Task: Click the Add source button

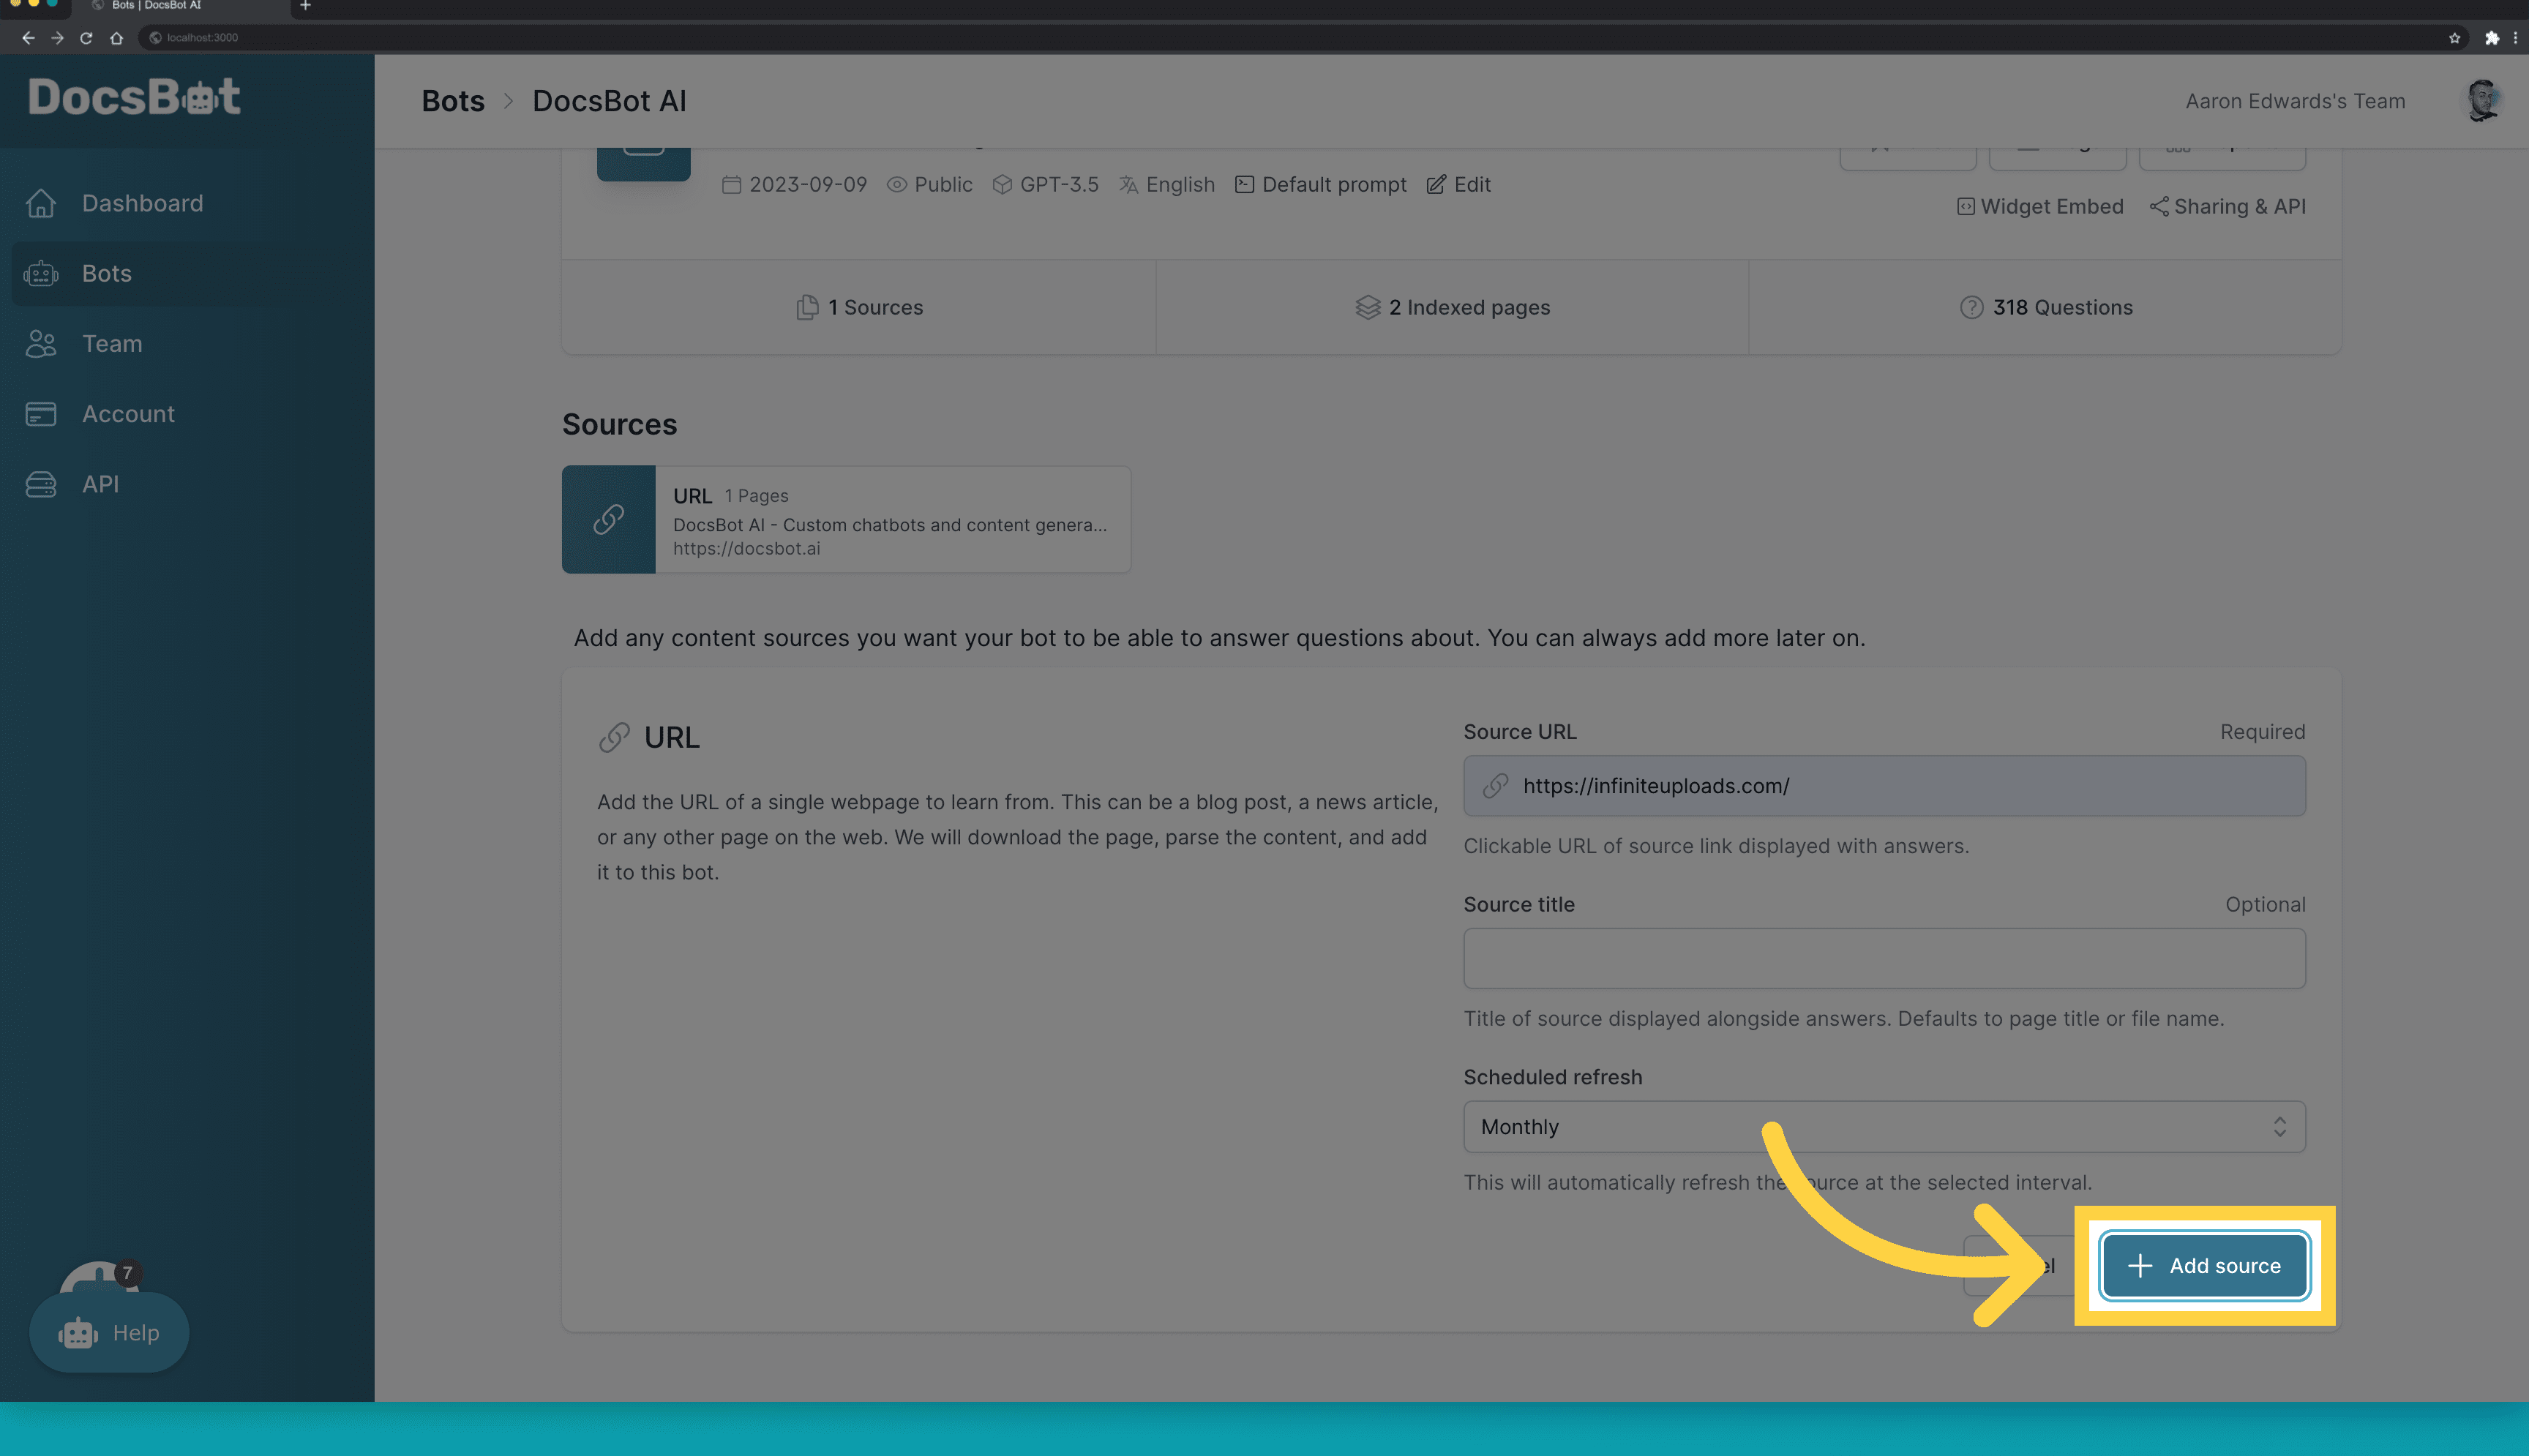Action: click(2203, 1265)
